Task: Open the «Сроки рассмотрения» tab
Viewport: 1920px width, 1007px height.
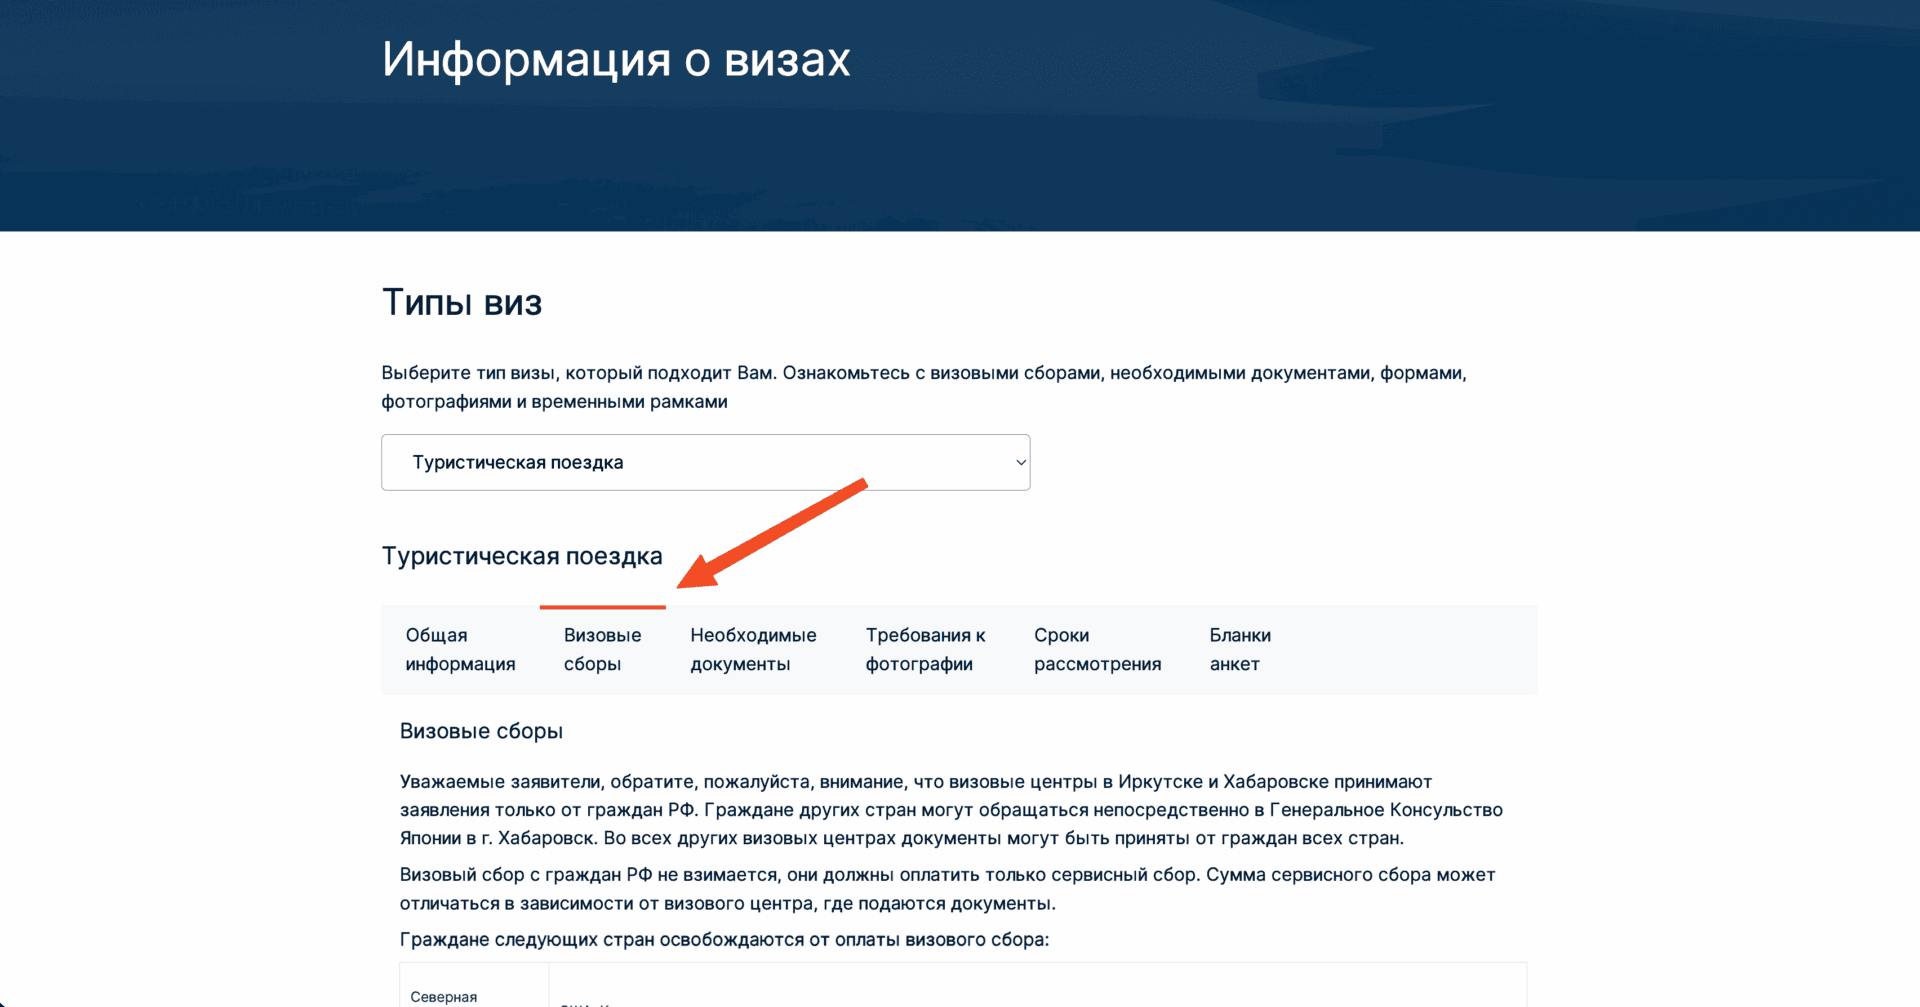Action: click(1097, 649)
